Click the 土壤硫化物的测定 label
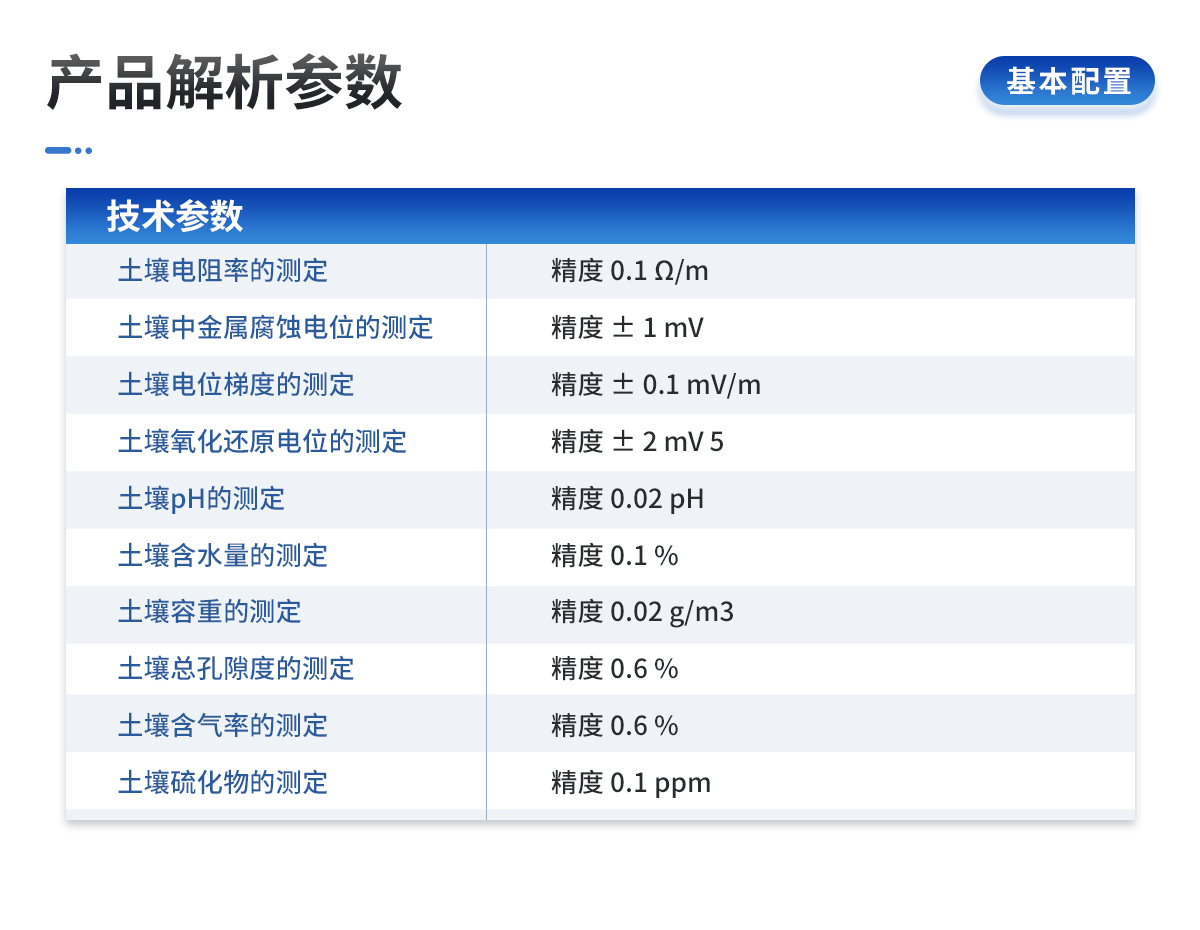This screenshot has height=930, width=1200. 223,783
